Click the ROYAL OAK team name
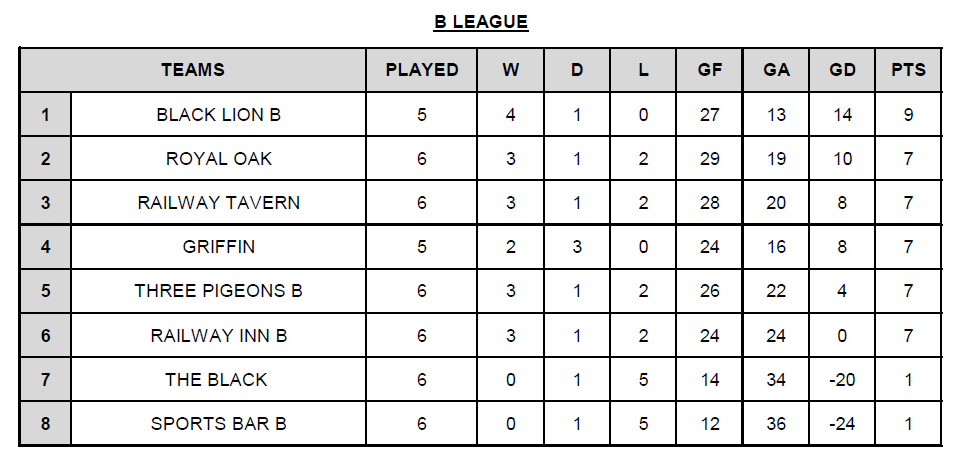The height and width of the screenshot is (455, 956). point(218,159)
